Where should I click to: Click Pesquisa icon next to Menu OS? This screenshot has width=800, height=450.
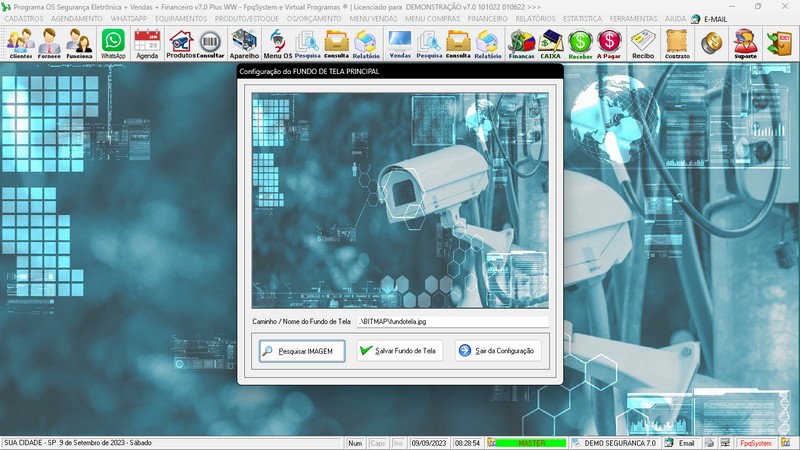(x=308, y=43)
